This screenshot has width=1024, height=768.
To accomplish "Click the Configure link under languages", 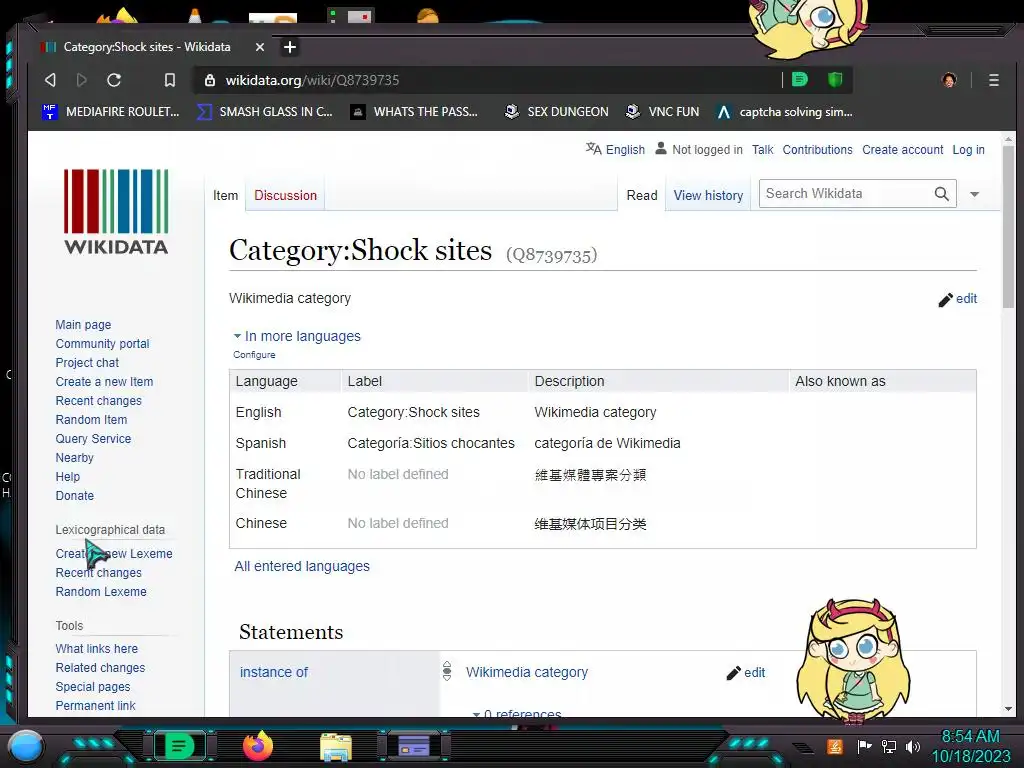I will [254, 355].
